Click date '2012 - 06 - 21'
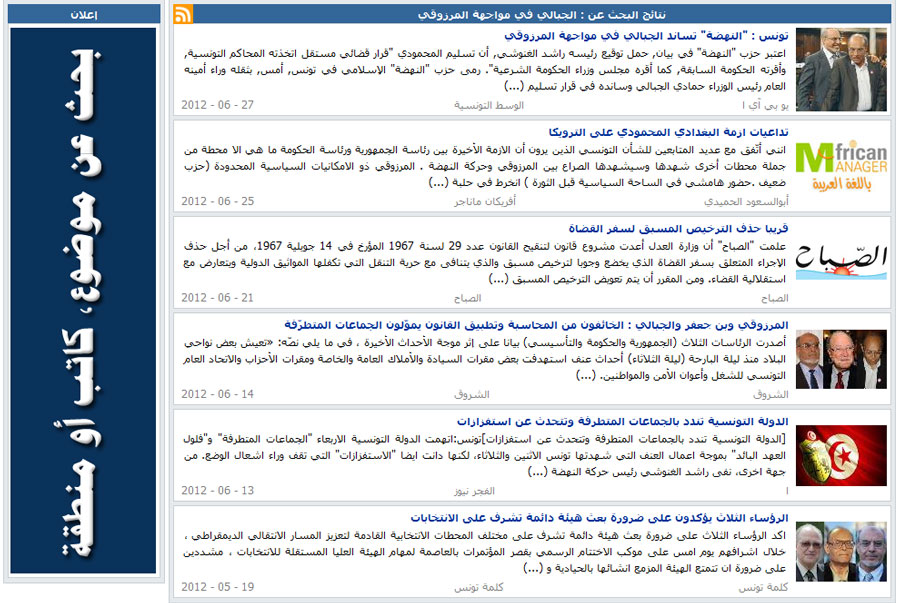 click(x=218, y=298)
